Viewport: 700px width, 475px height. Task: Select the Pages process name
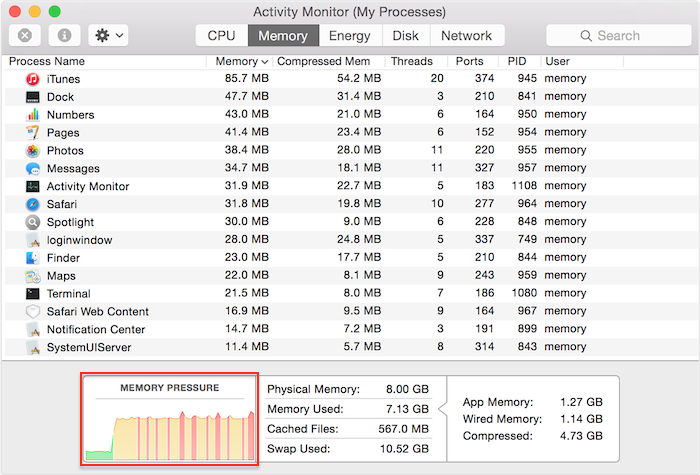coord(63,133)
